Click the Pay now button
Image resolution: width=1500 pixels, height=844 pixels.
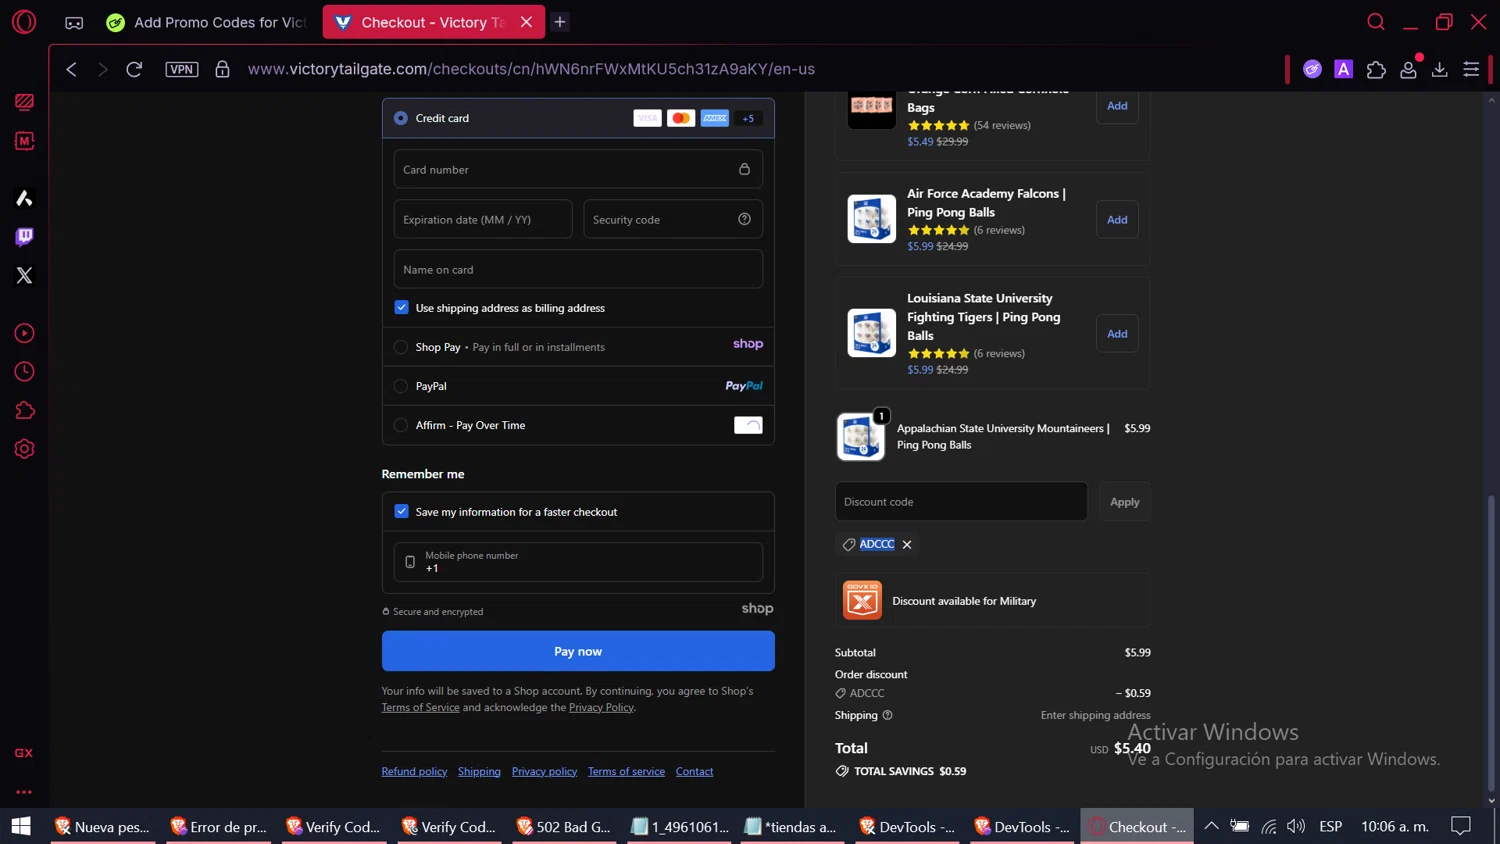click(x=578, y=651)
